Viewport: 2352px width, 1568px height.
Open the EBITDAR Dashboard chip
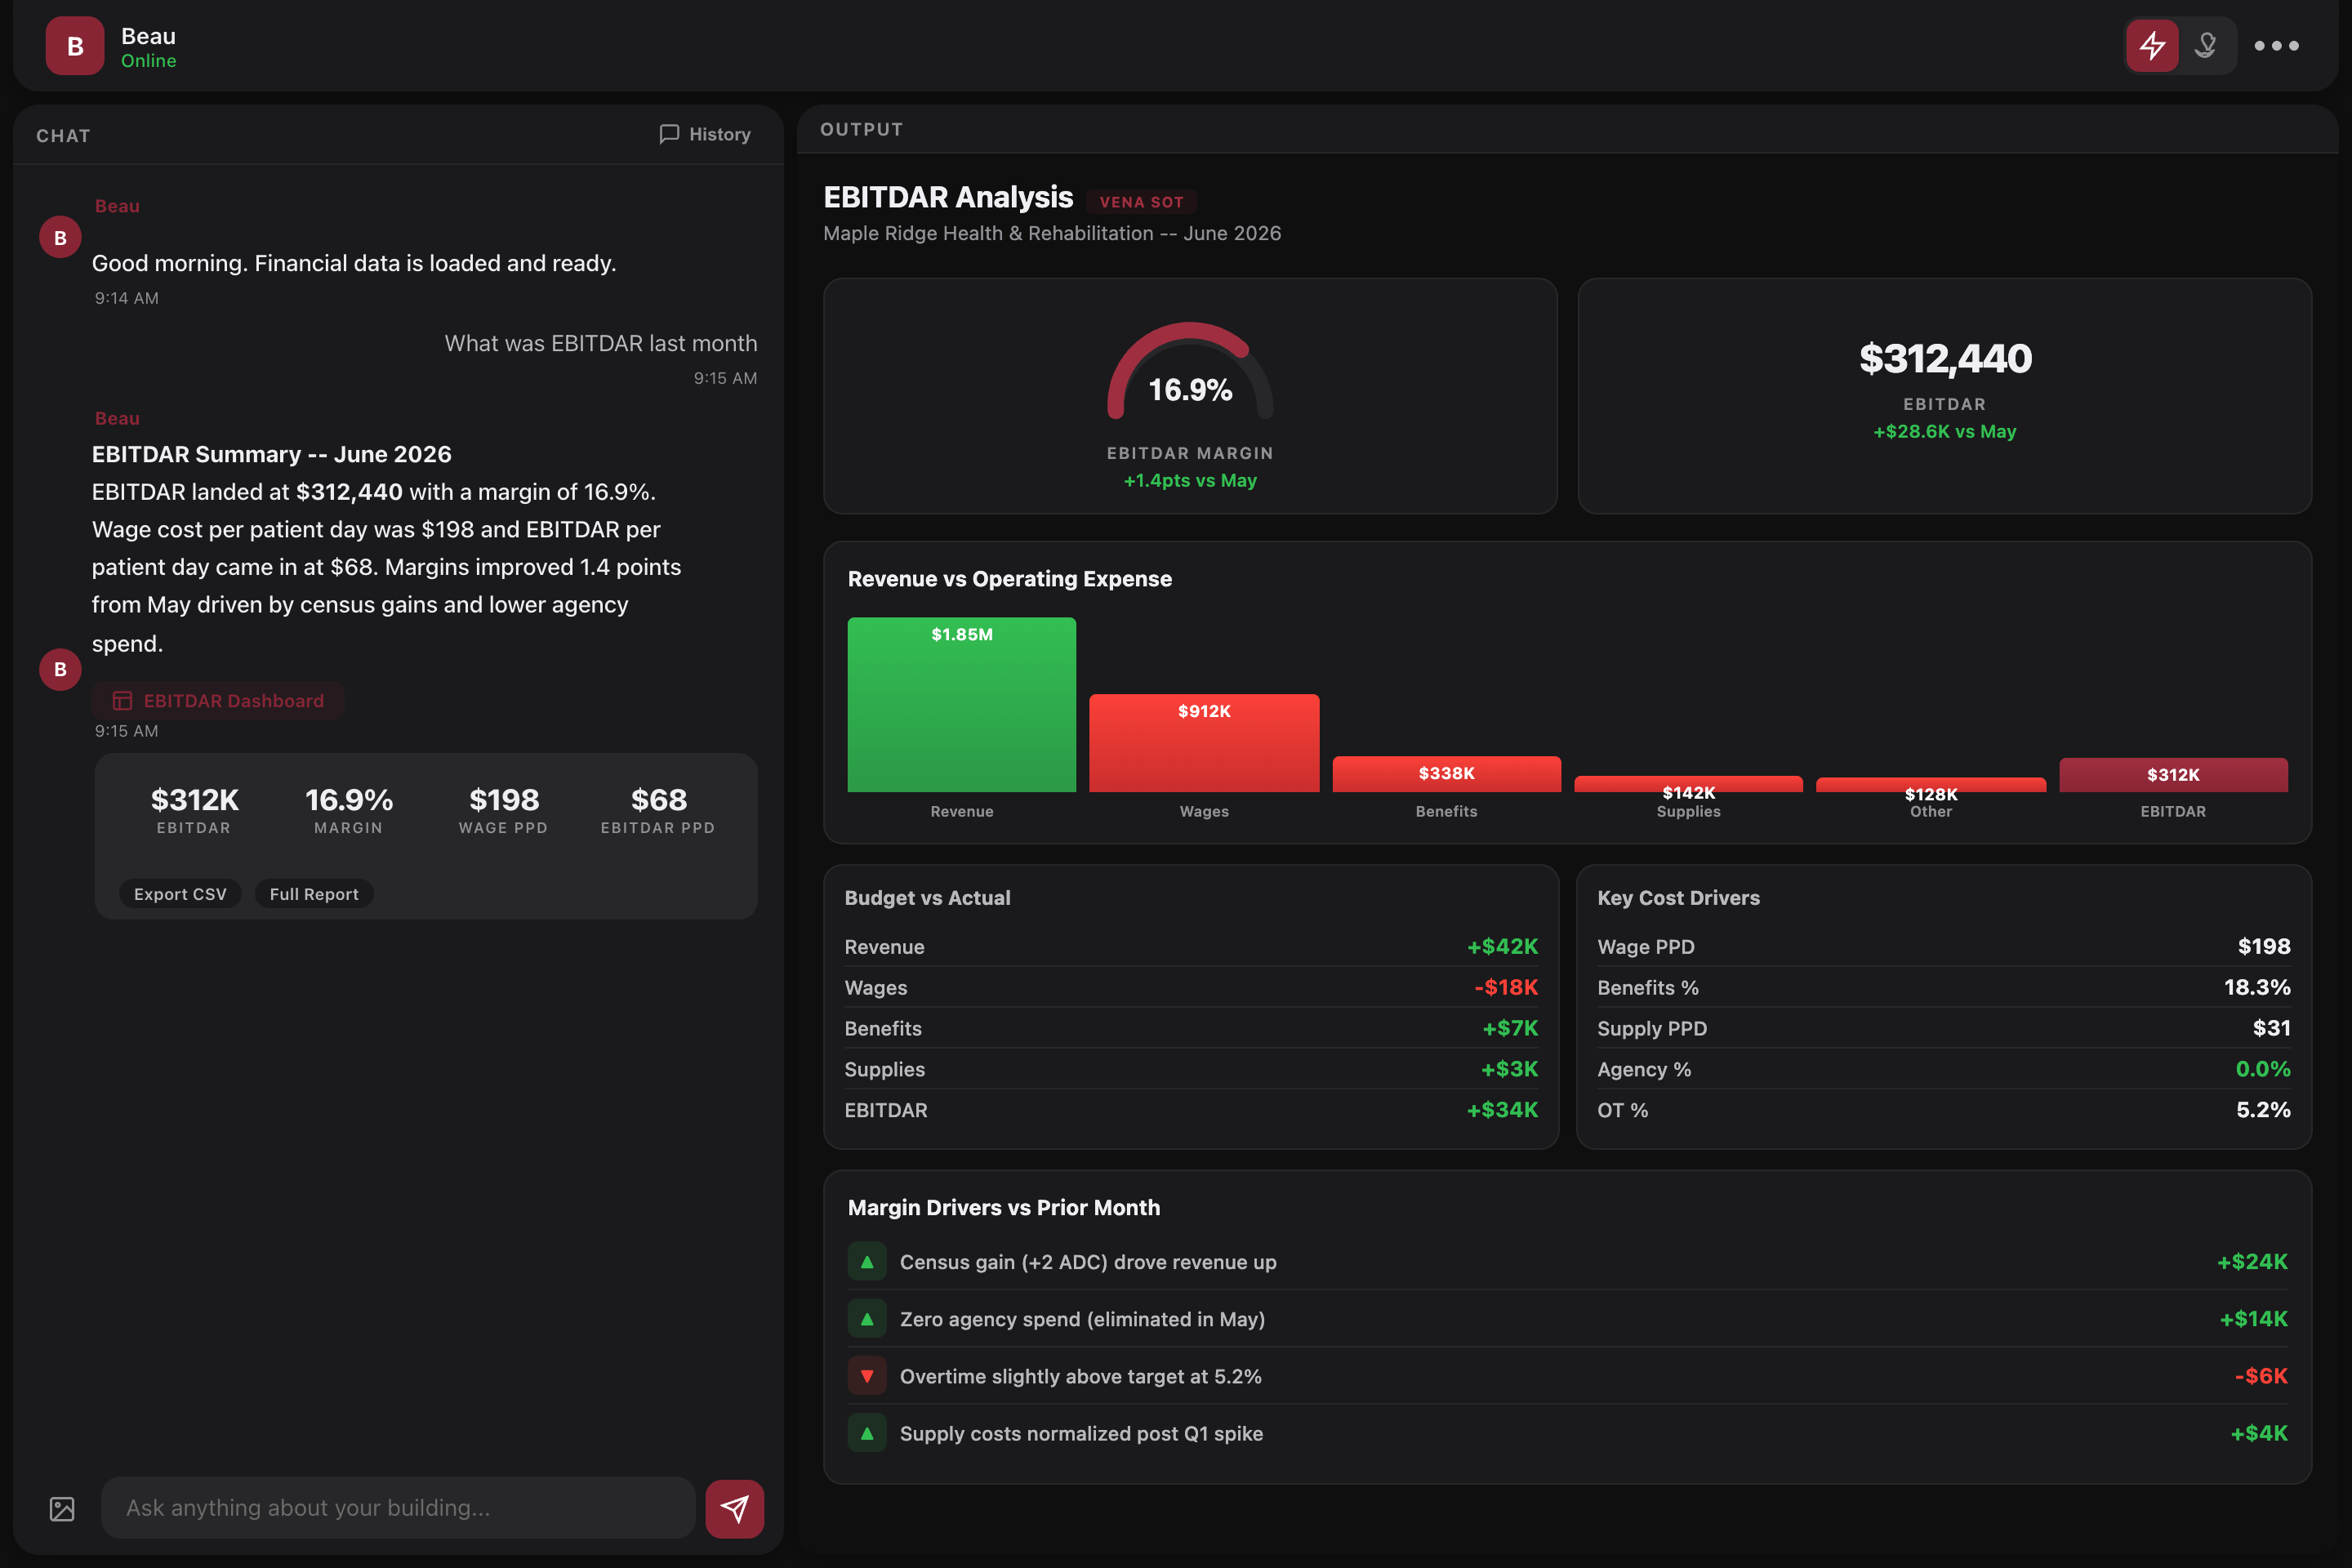tap(218, 701)
